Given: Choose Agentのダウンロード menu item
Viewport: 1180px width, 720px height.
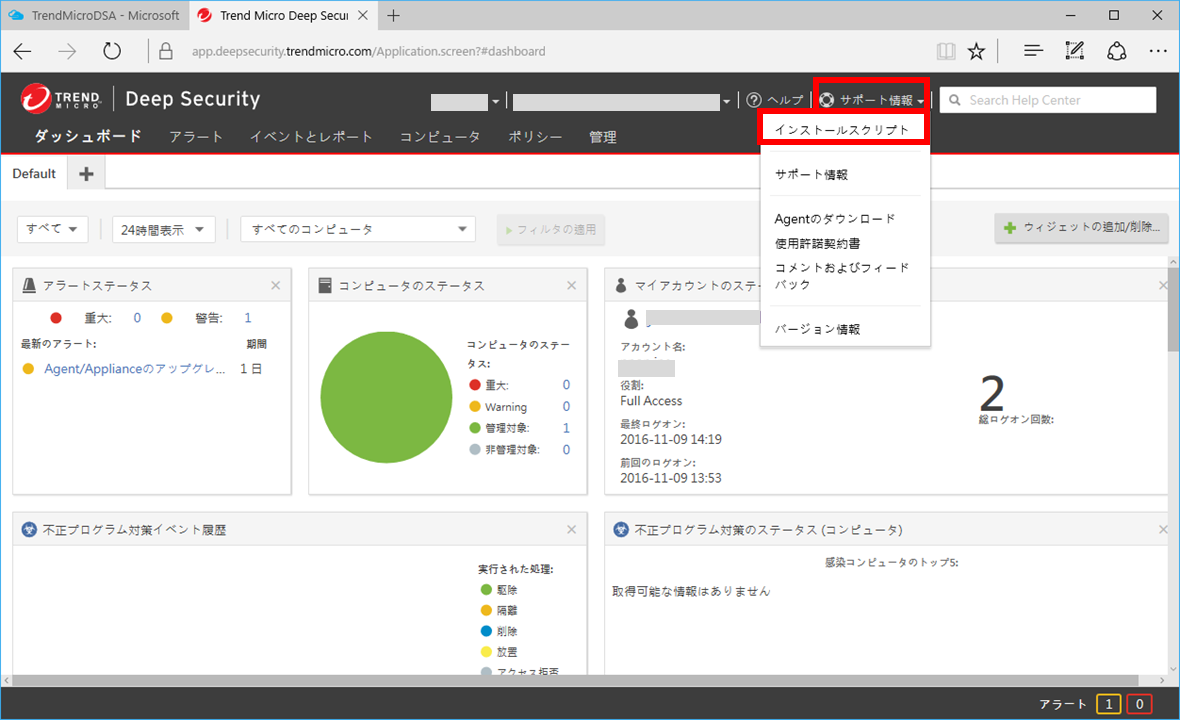Looking at the screenshot, I should coord(835,219).
